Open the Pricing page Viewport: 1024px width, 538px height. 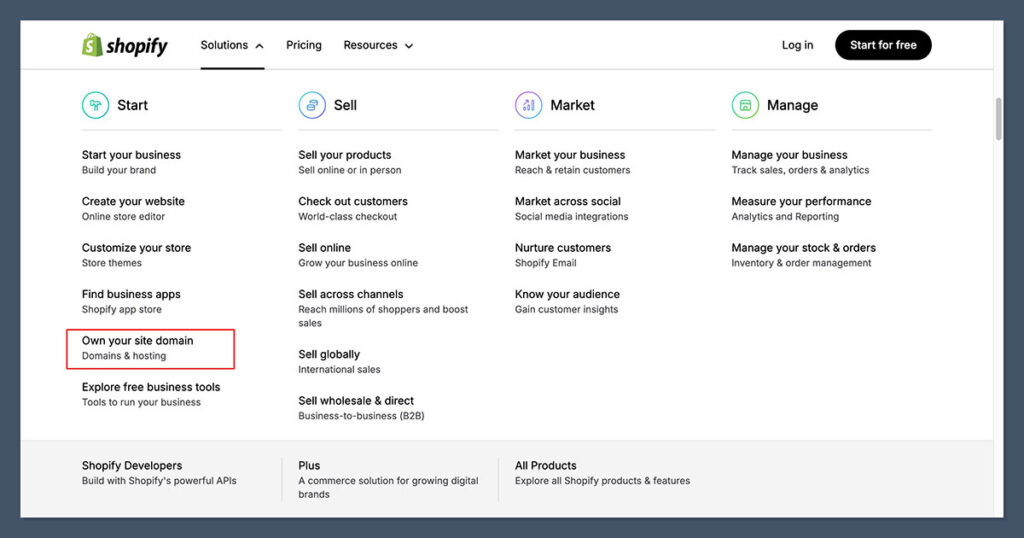point(304,45)
